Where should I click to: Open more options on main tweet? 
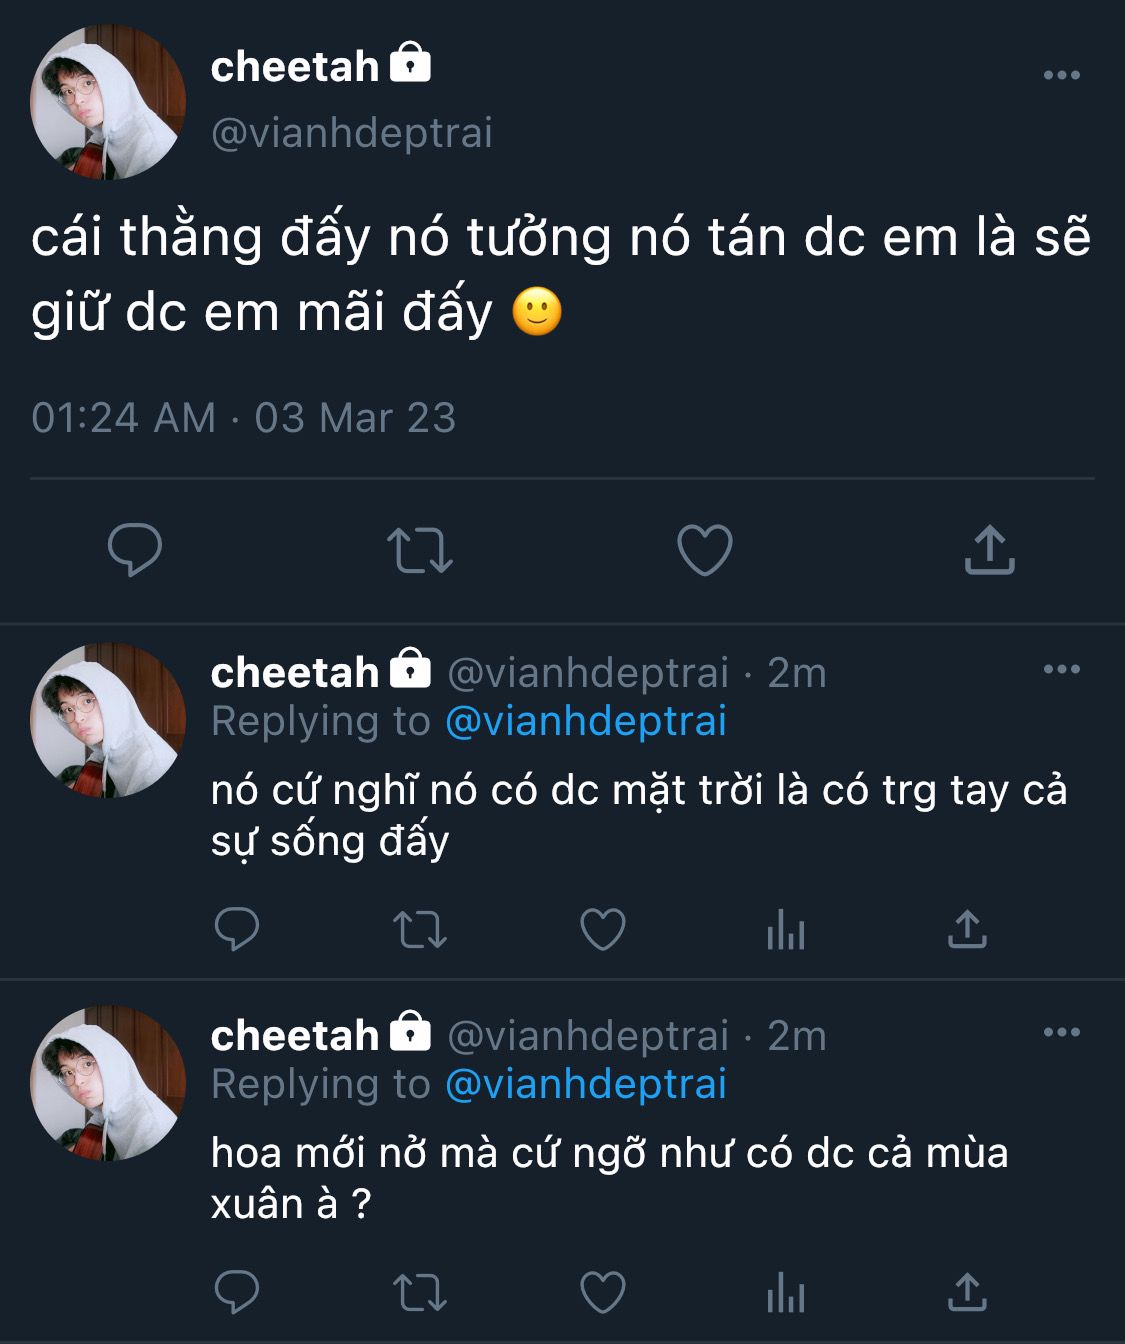[1061, 75]
